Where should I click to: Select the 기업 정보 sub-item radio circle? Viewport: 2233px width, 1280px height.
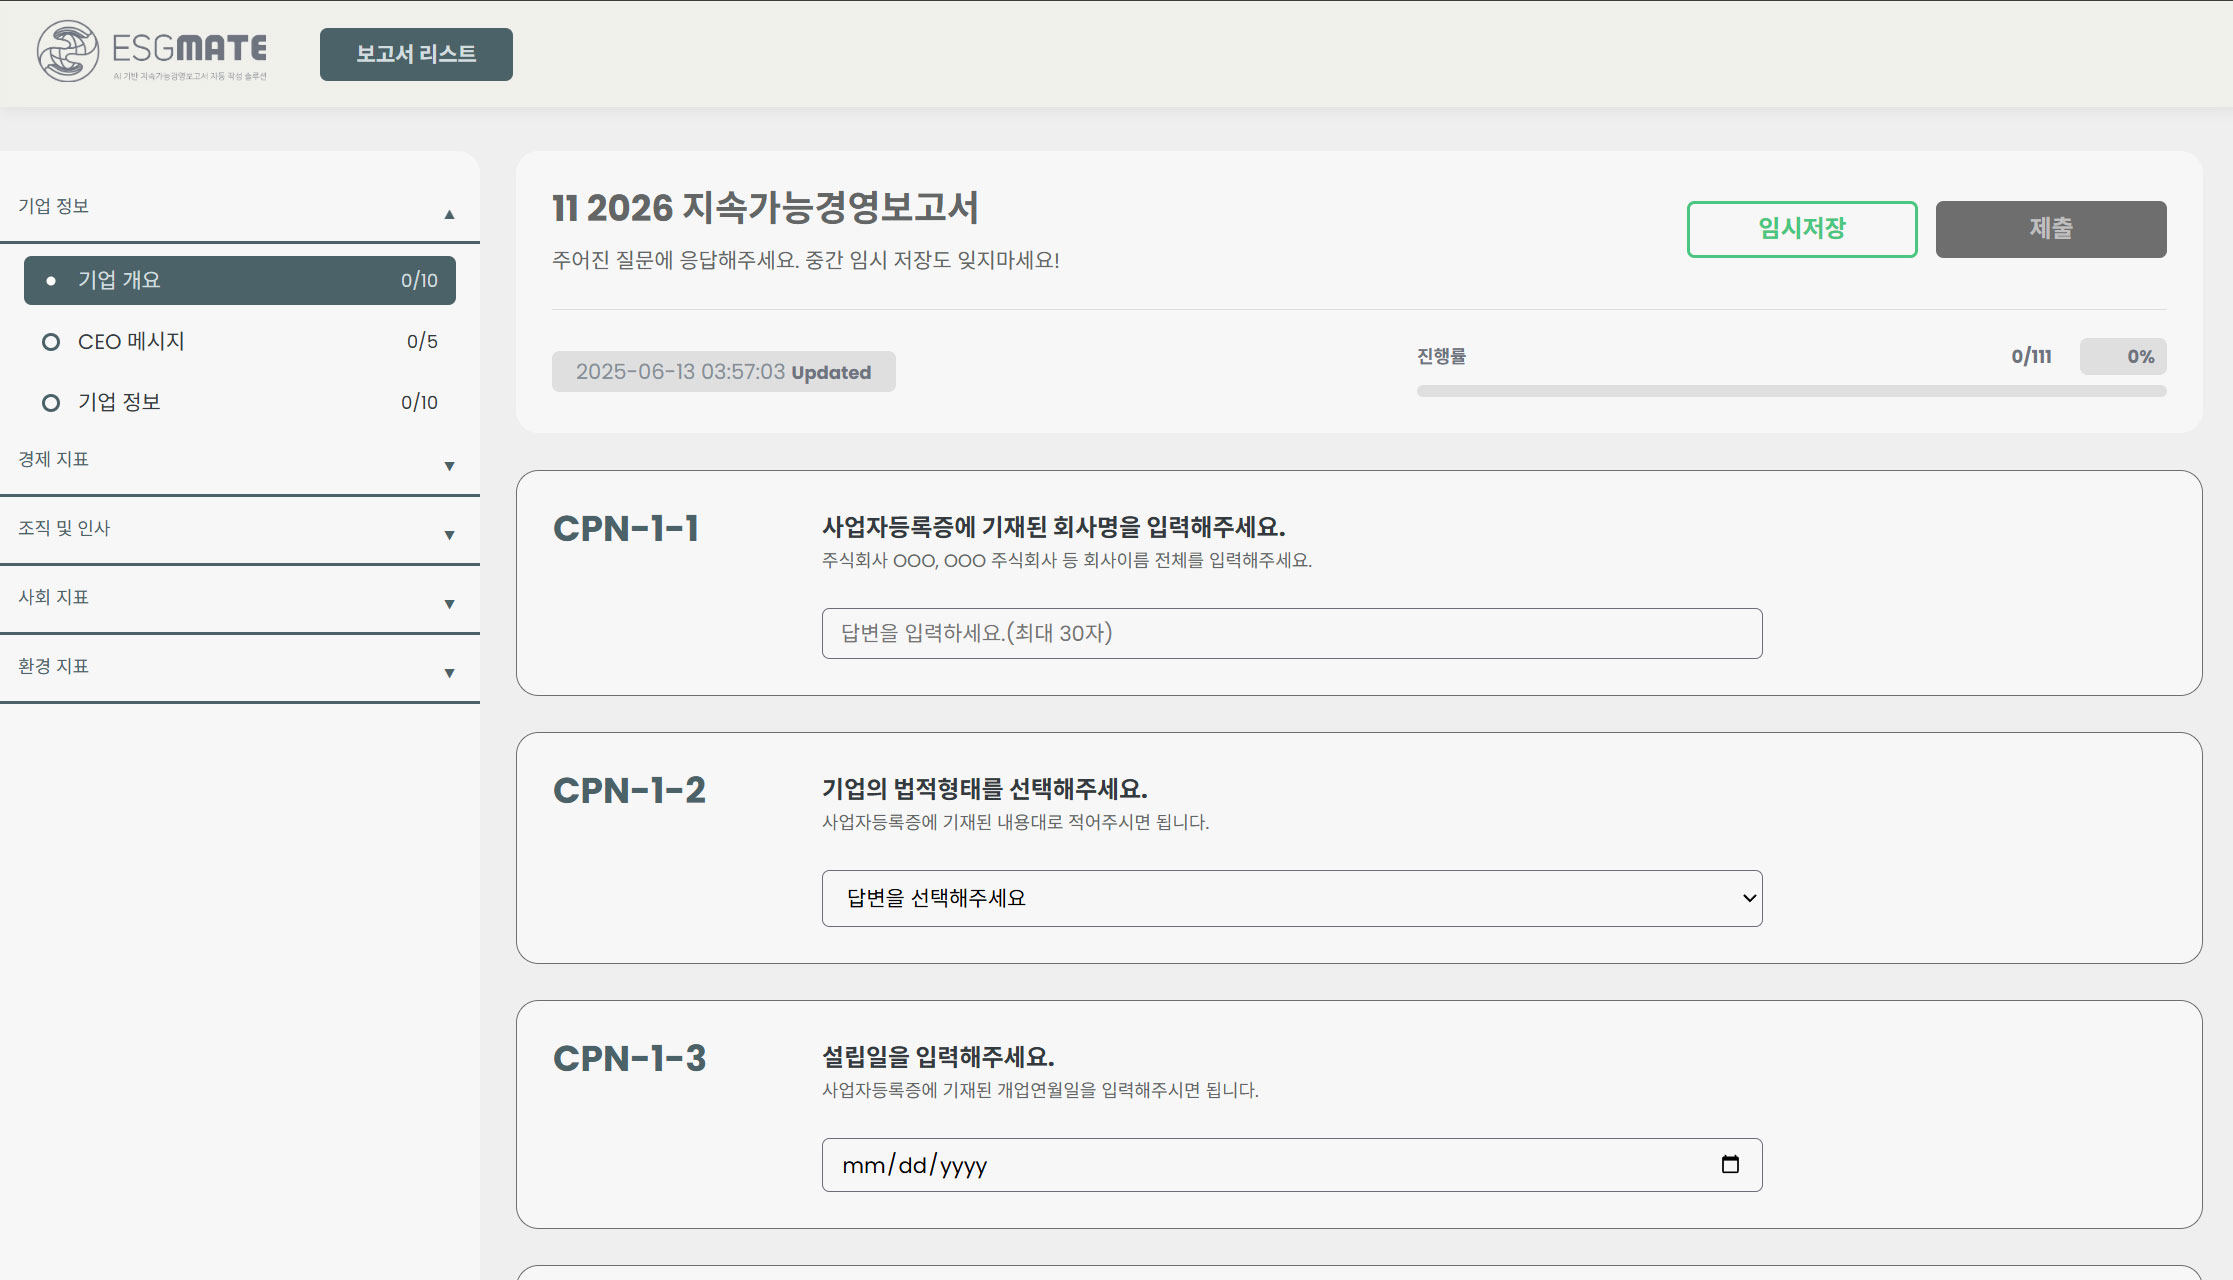[x=51, y=403]
